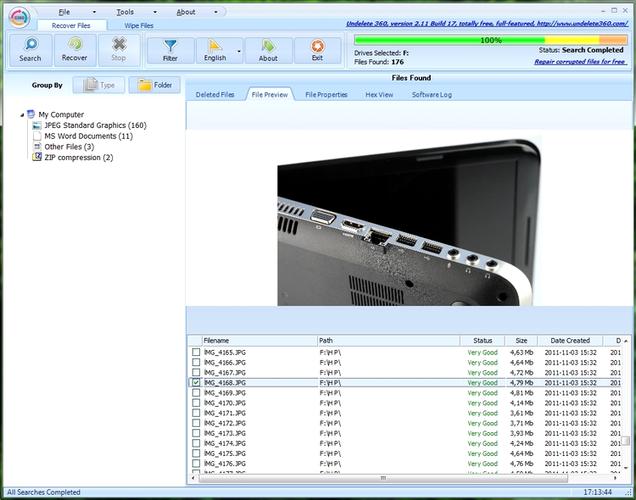This screenshot has height=500, width=636.
Task: Check the IMG_4165.JPG checkbox
Action: 196,352
